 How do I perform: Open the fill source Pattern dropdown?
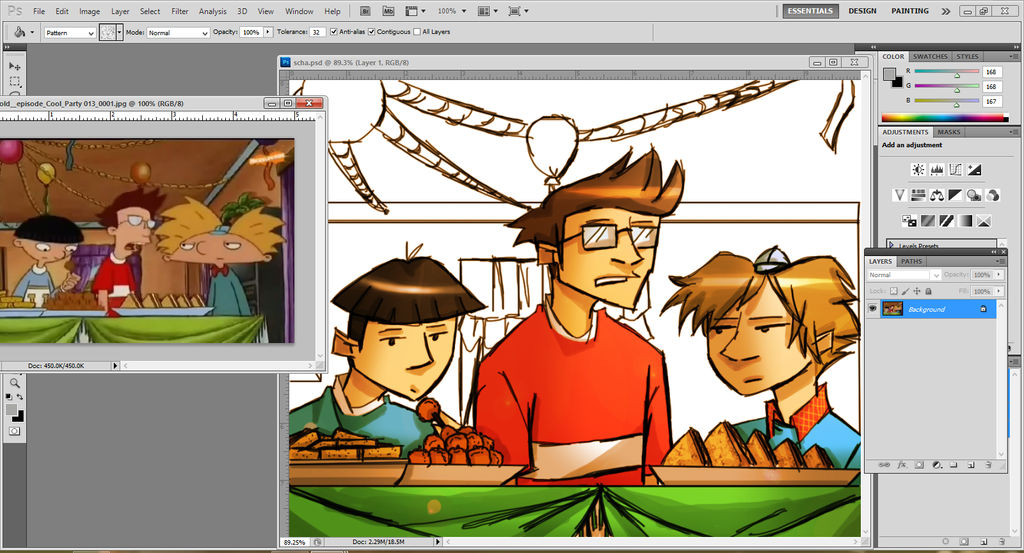(70, 33)
